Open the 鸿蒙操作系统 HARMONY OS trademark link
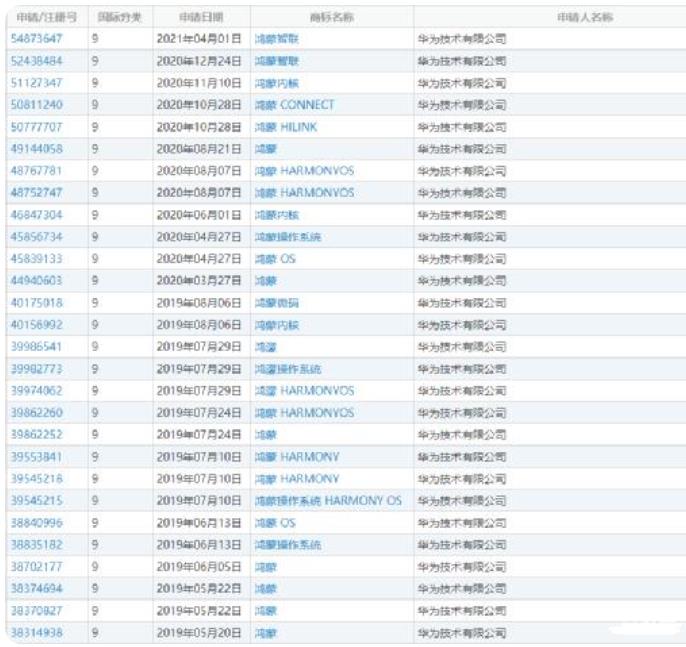 328,500
